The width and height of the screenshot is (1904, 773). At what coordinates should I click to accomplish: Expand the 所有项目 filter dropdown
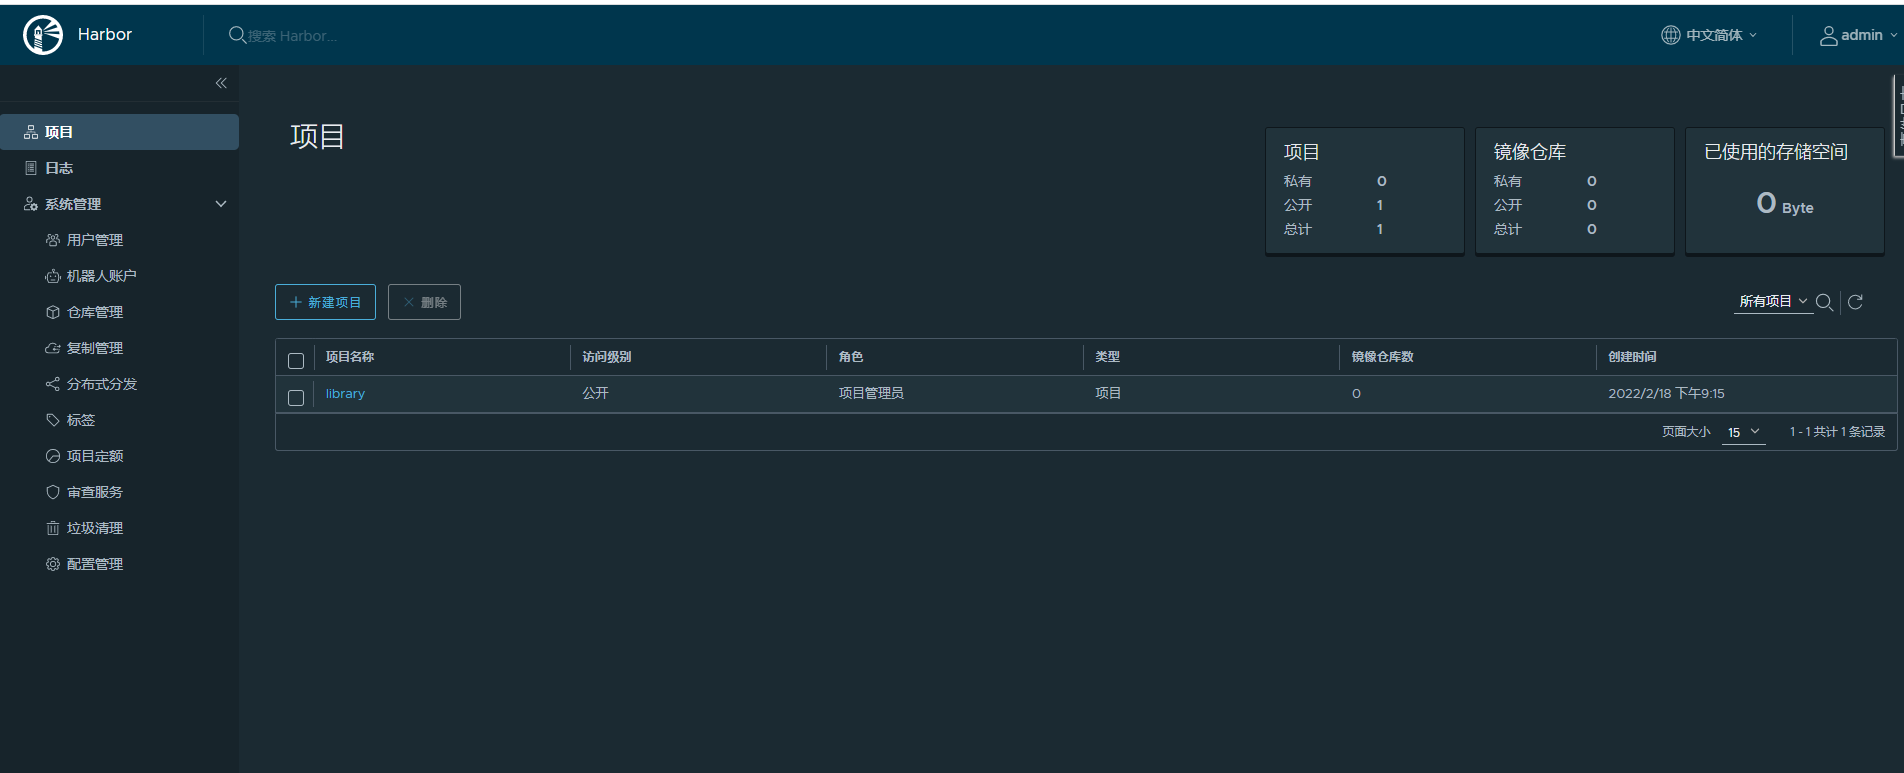pos(1772,301)
